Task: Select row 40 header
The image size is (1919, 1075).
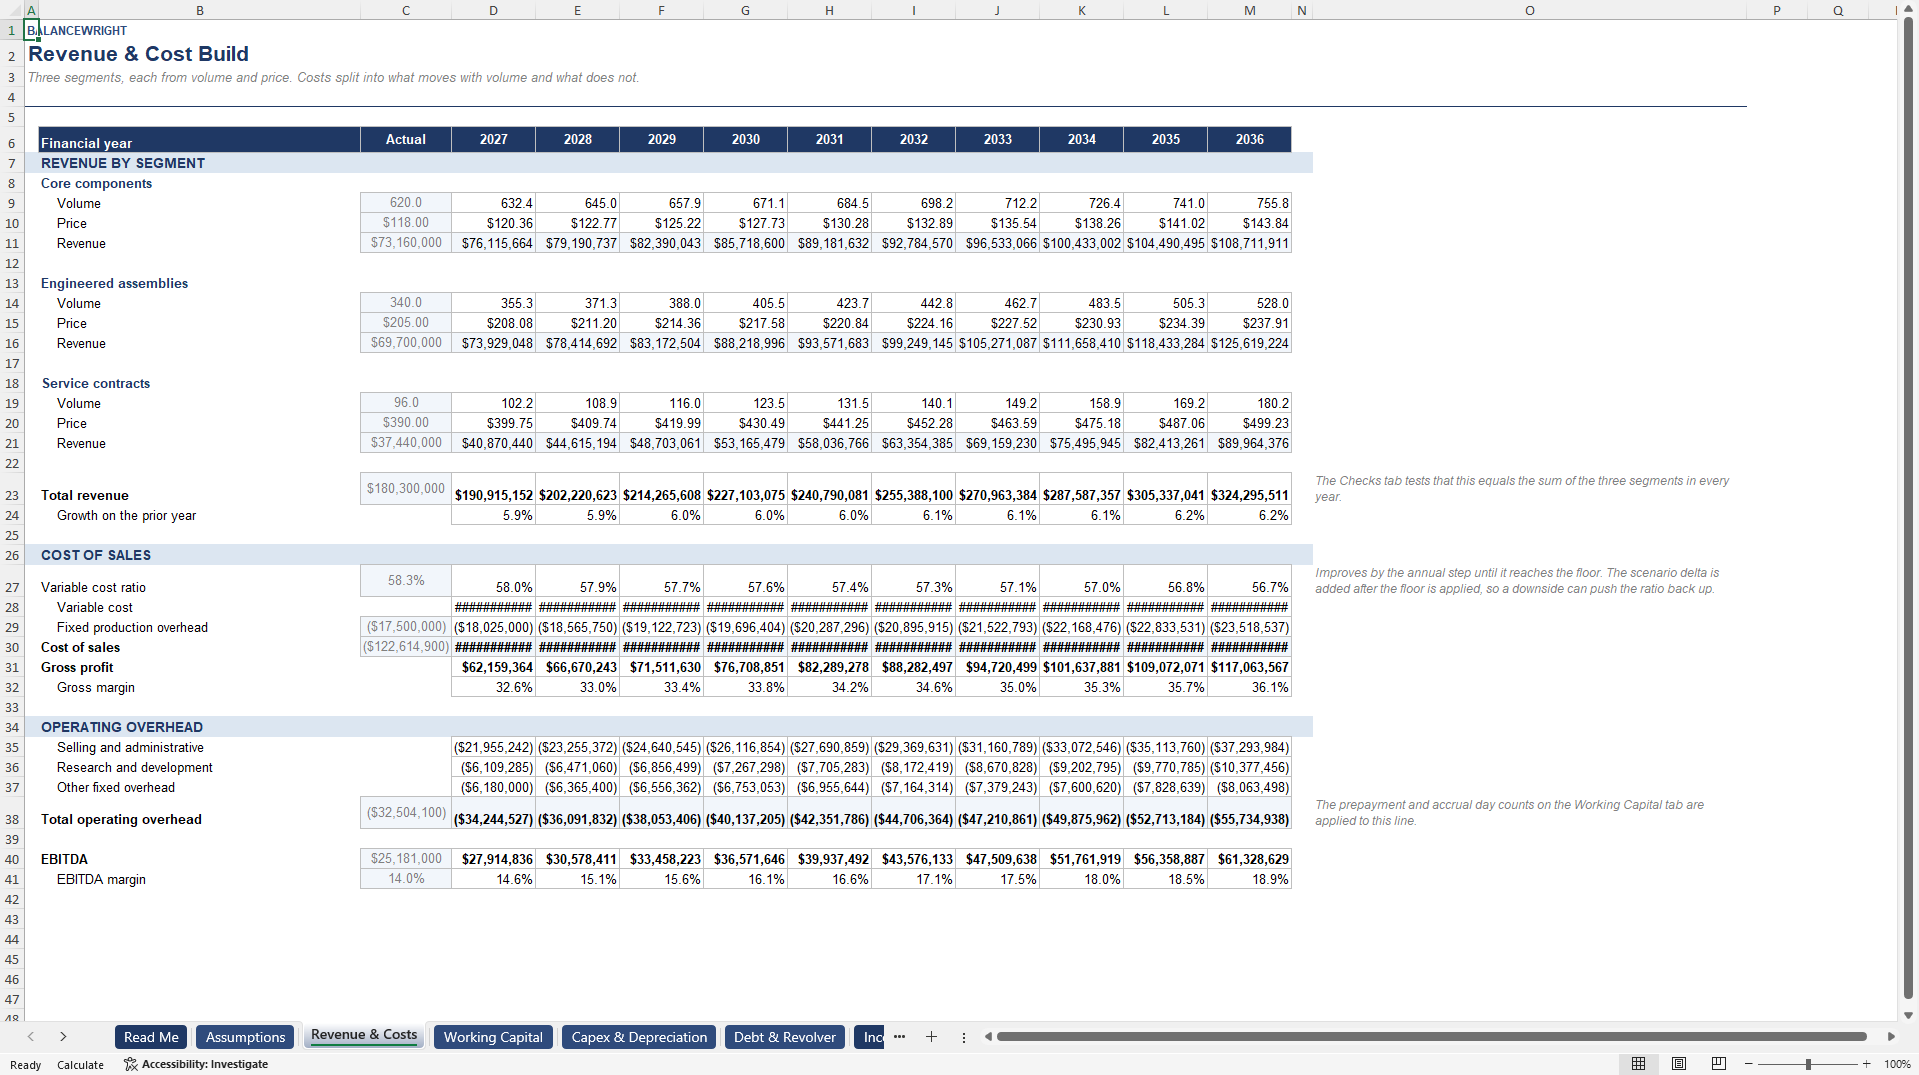Action: point(12,859)
